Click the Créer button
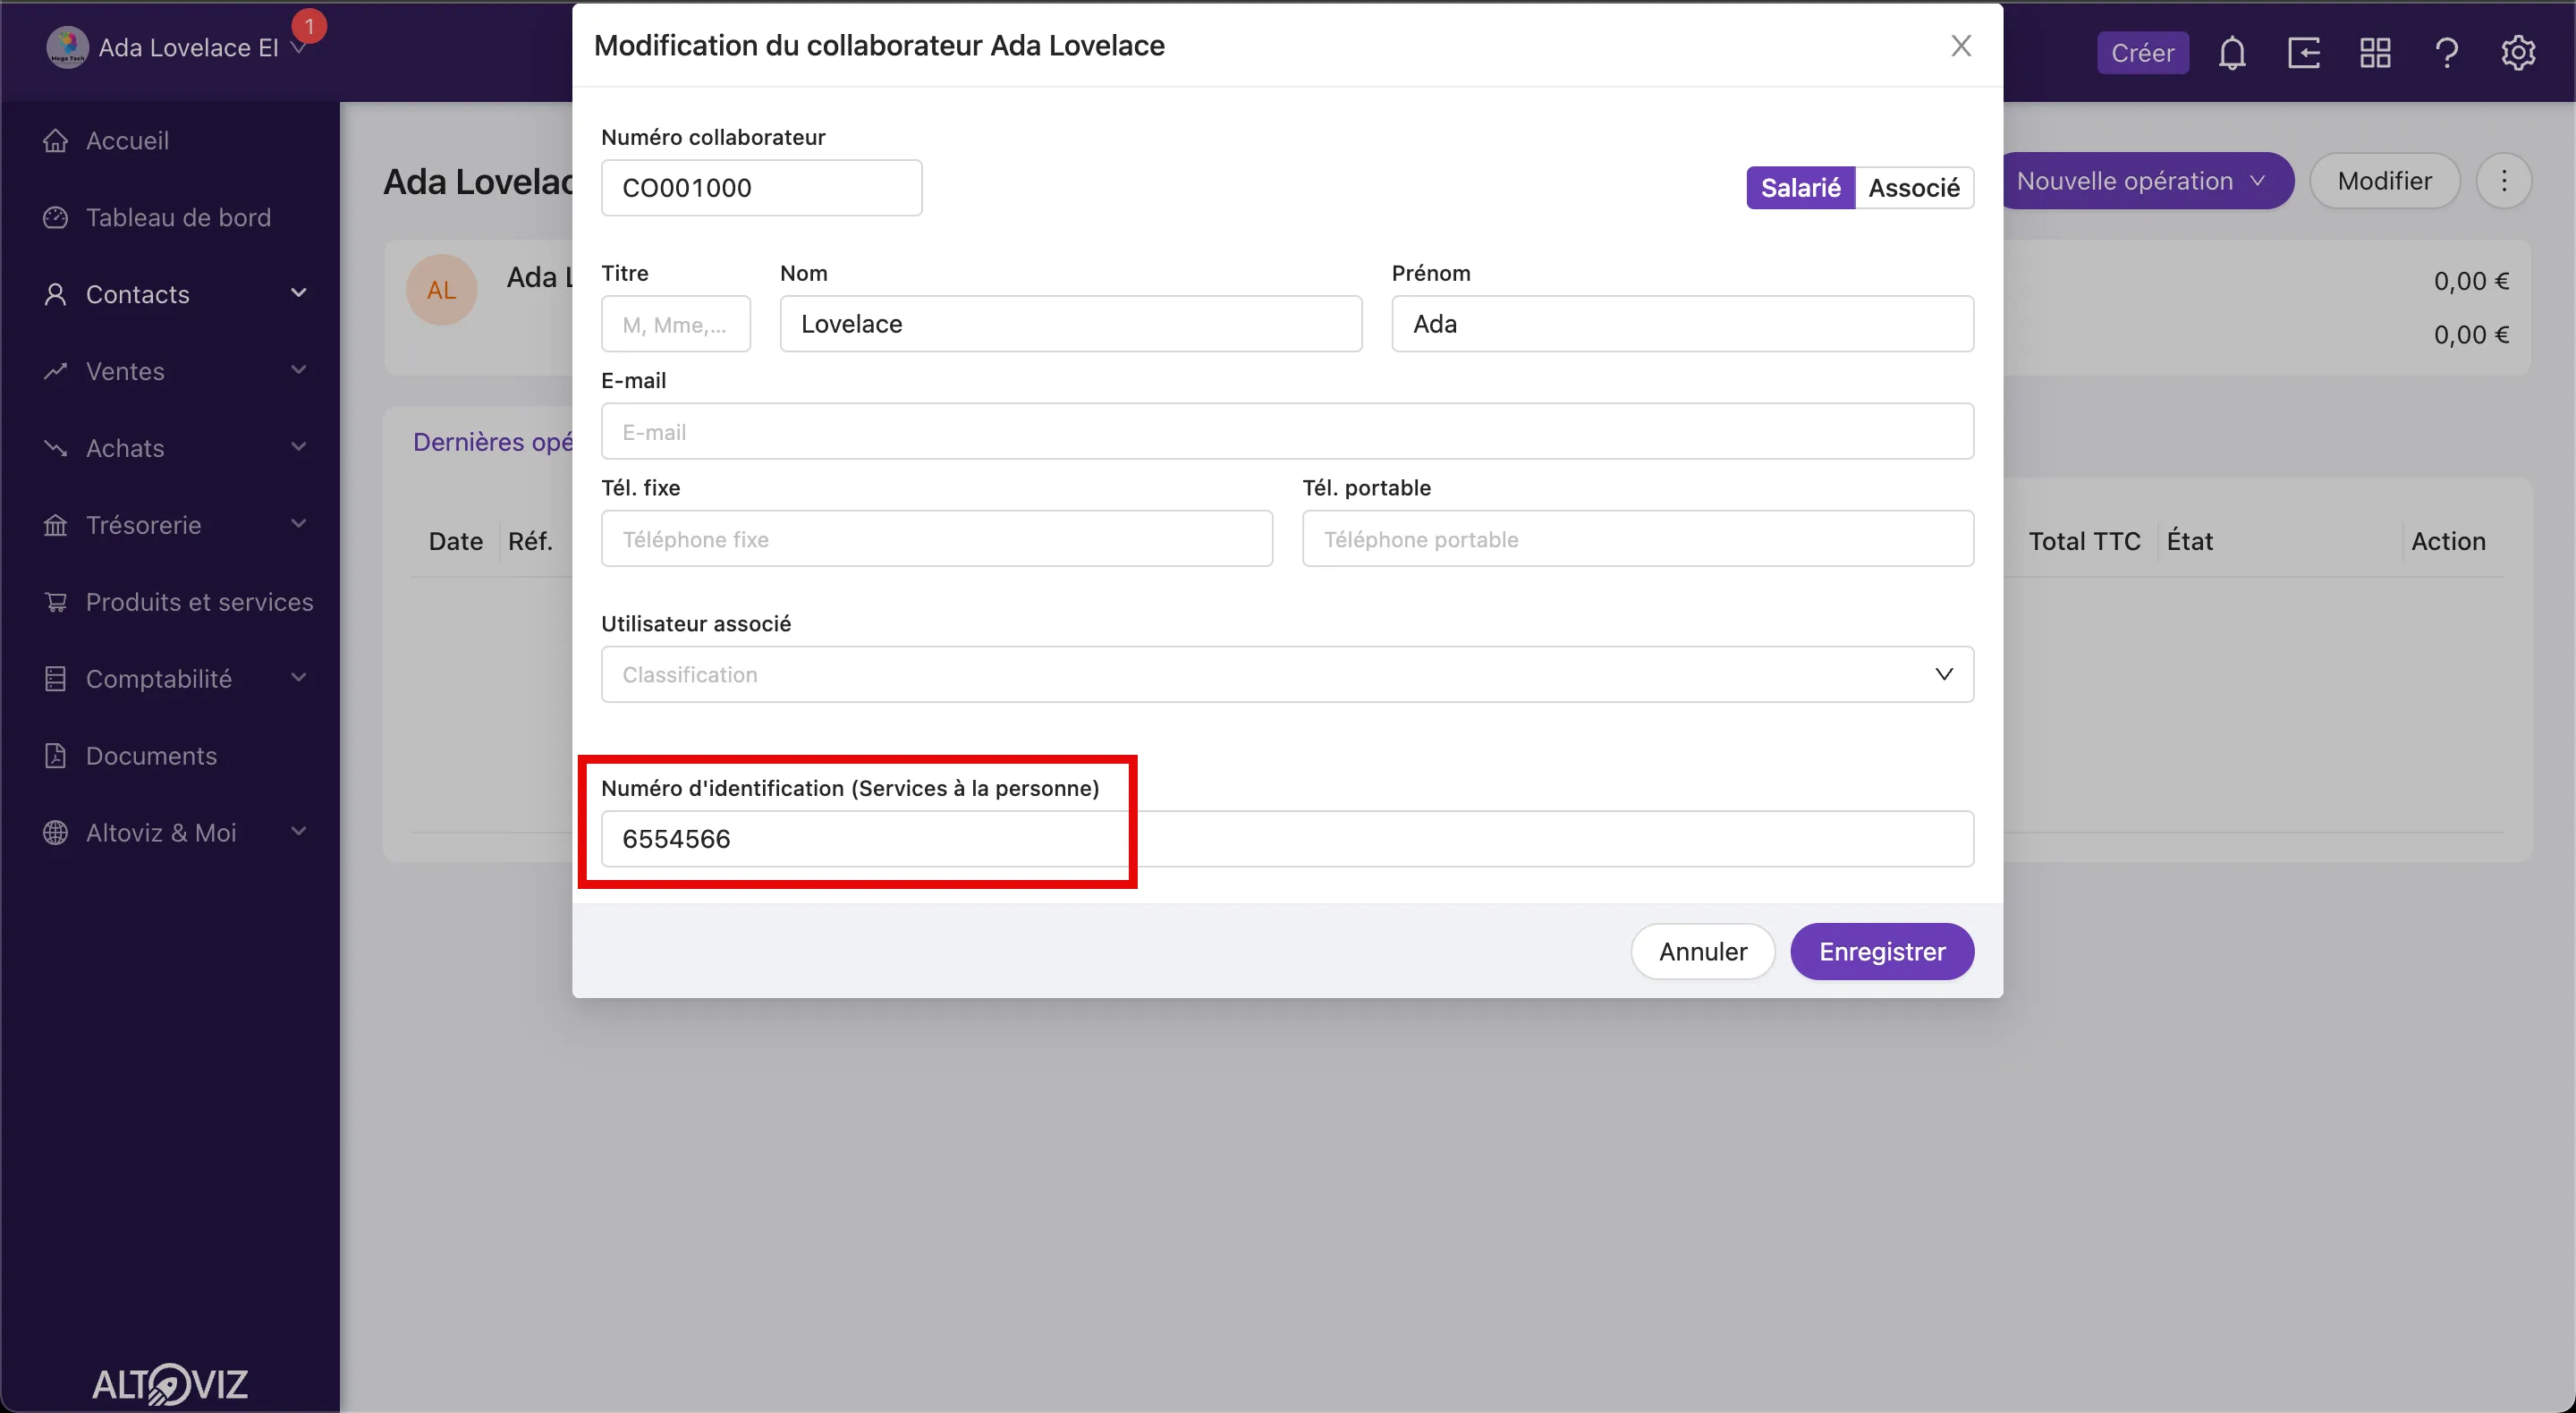 click(2143, 52)
